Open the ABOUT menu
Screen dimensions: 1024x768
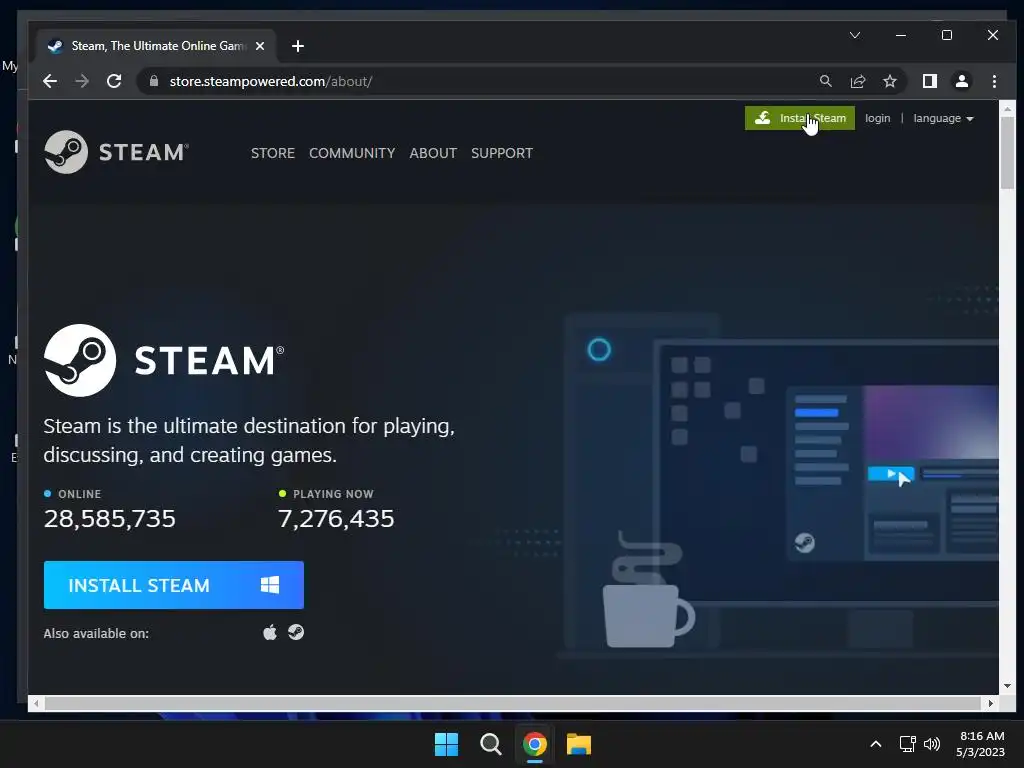click(433, 153)
